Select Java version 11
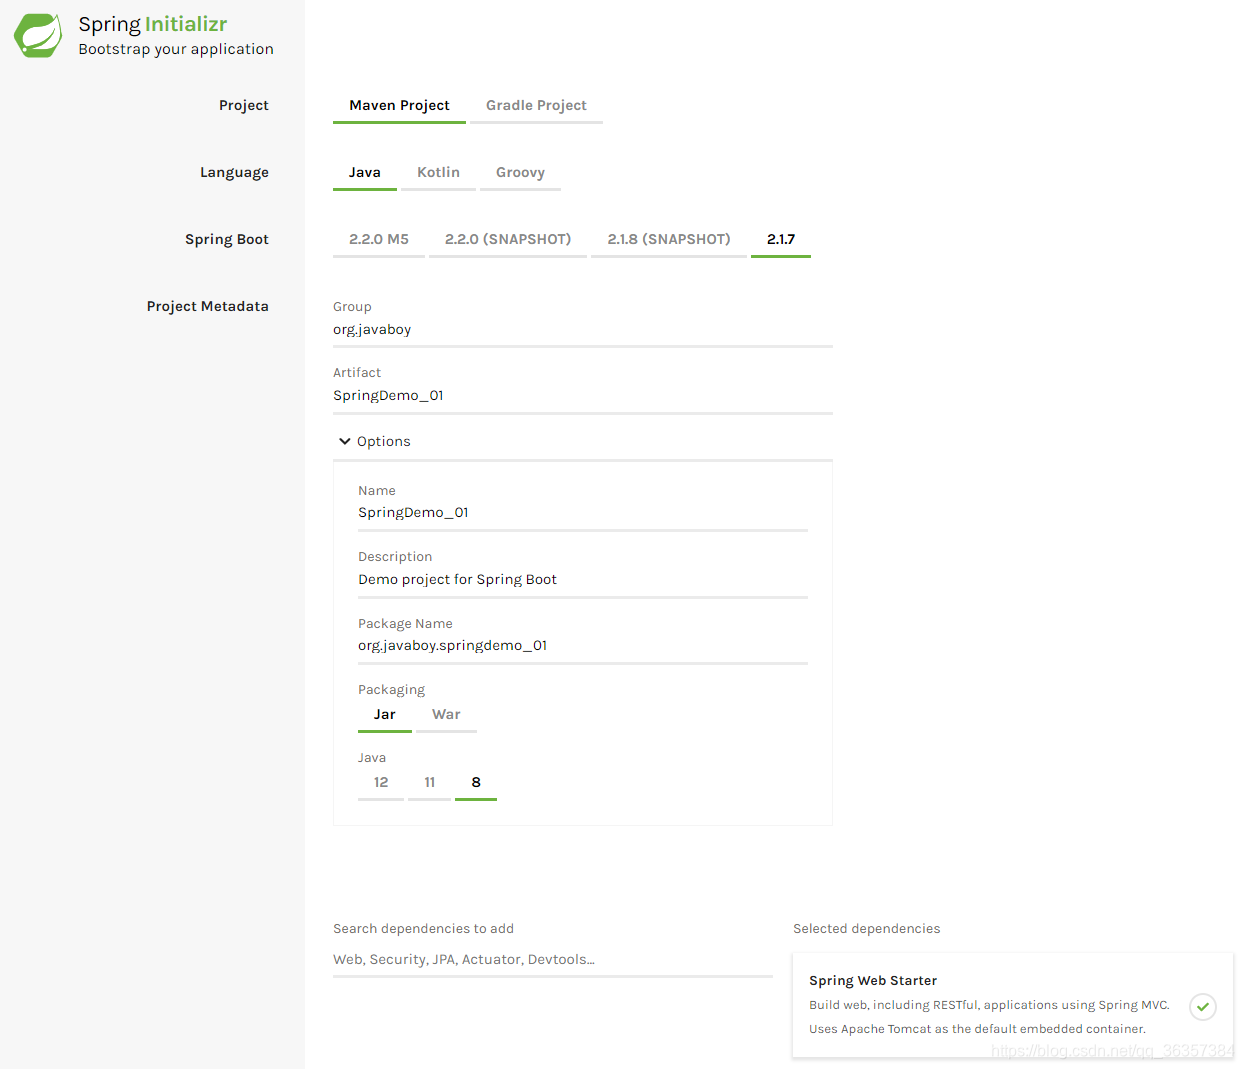 click(x=430, y=782)
